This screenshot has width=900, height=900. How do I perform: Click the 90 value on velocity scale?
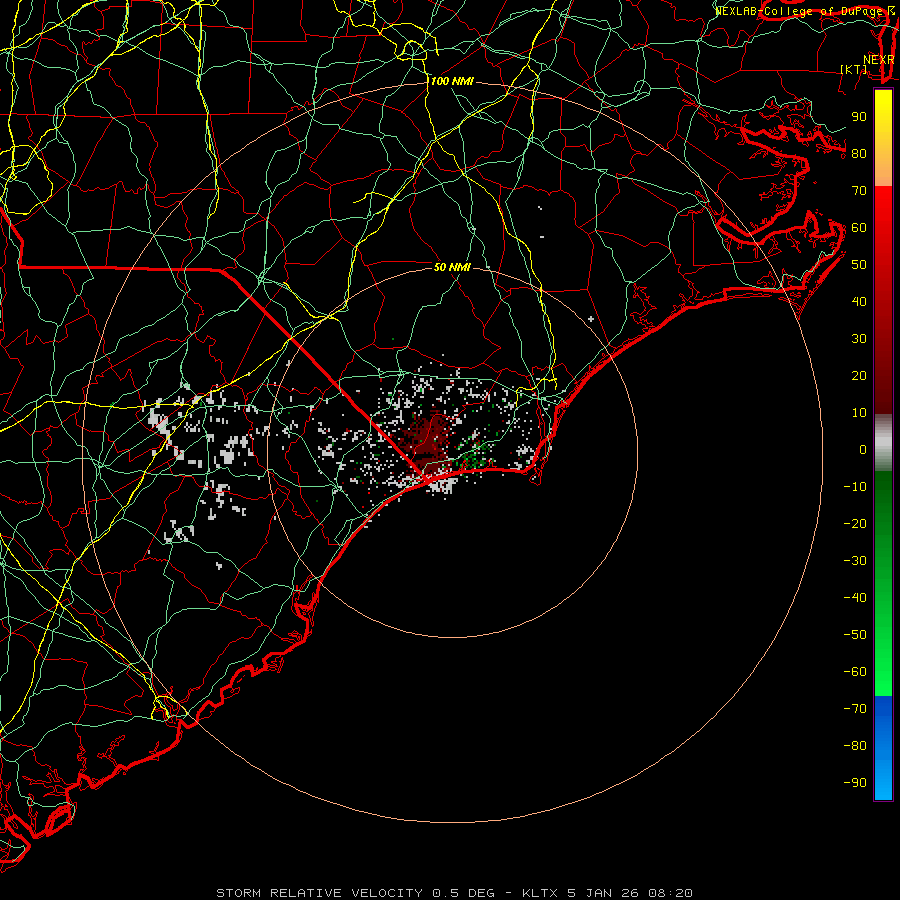tap(859, 117)
